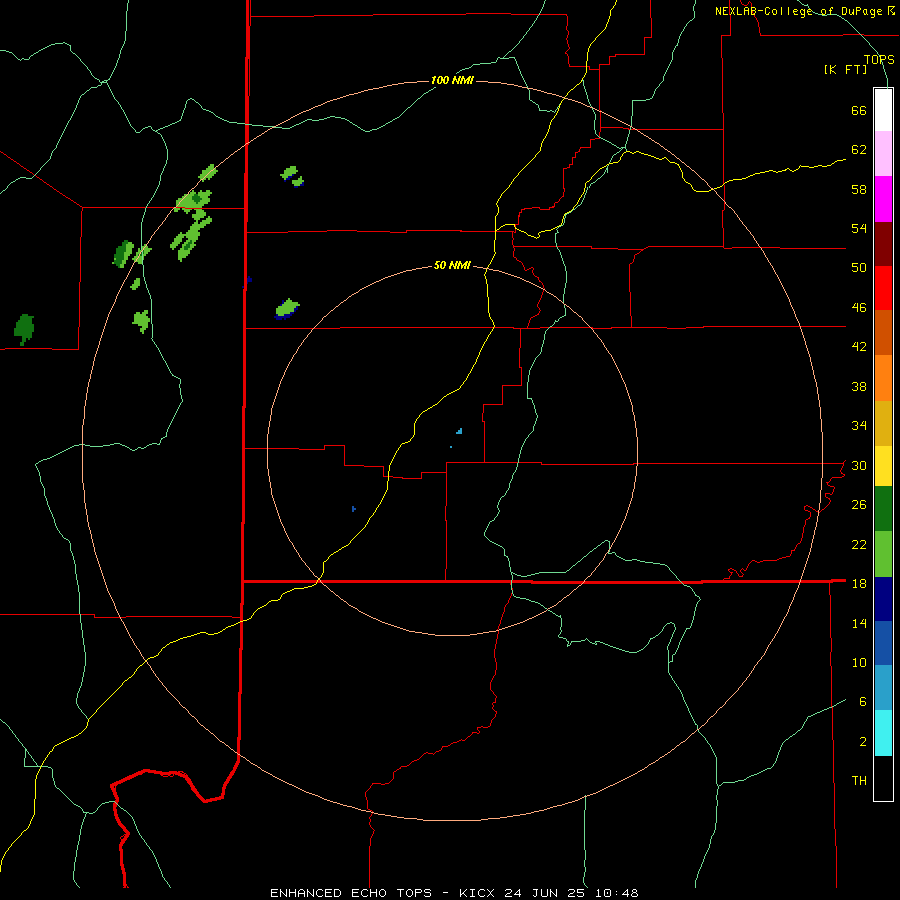Click the navy swatch between 14 and 18
Screen dimensions: 900x900
click(x=883, y=599)
